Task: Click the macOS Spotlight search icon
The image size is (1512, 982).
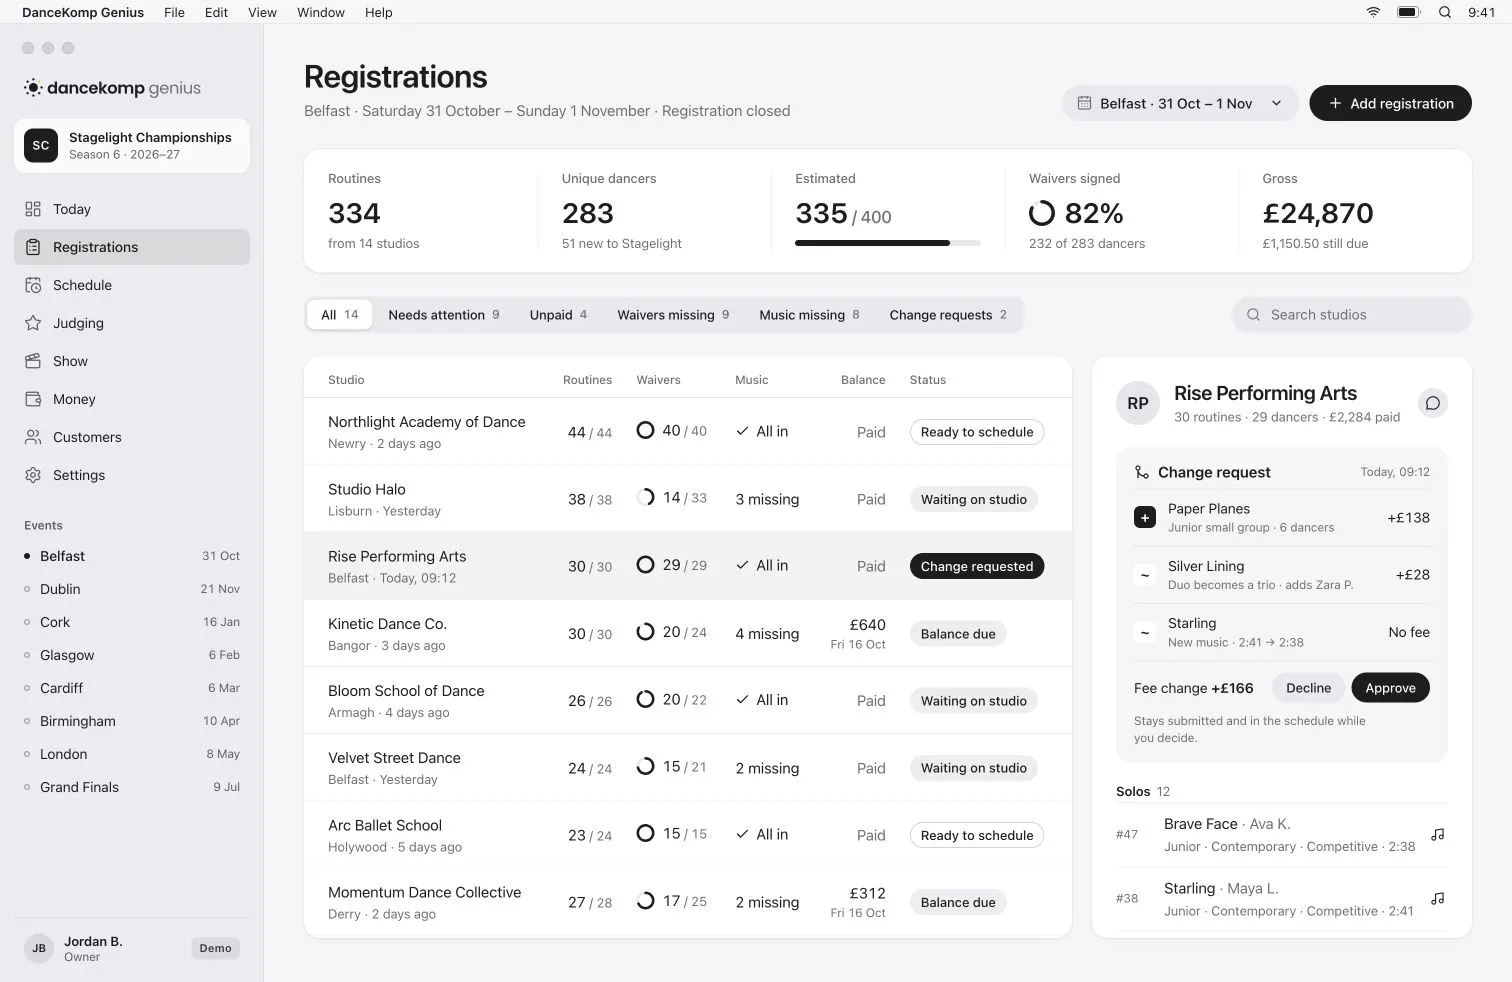Action: coord(1445,12)
